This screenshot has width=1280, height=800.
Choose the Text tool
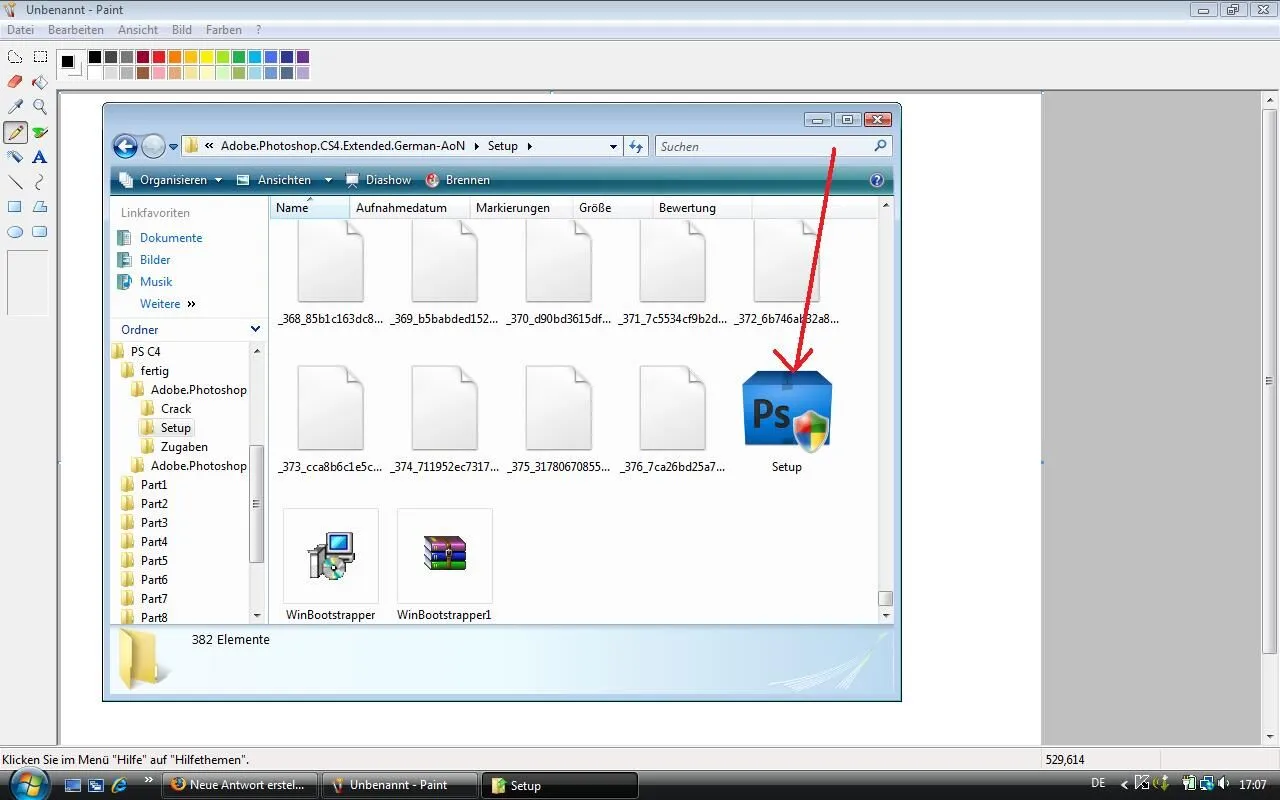[x=40, y=157]
